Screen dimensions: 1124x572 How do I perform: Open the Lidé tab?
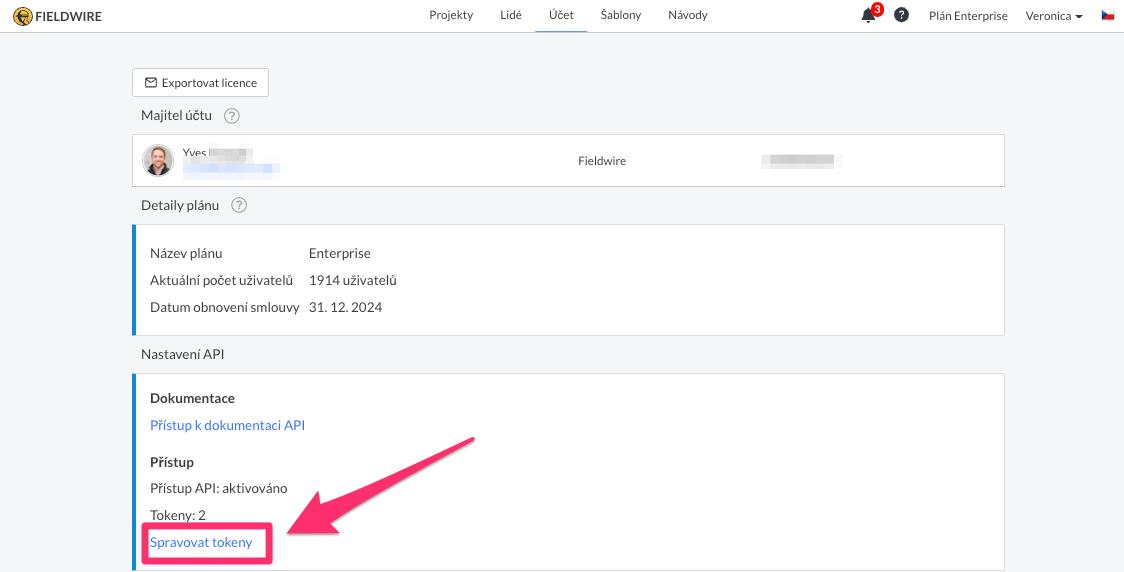pyautogui.click(x=510, y=15)
